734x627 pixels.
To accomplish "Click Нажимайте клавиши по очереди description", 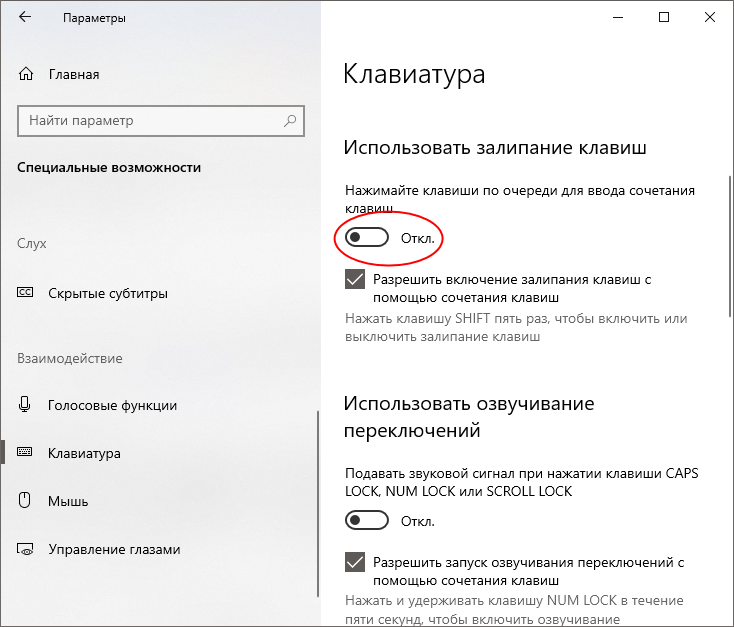I will click(520, 199).
